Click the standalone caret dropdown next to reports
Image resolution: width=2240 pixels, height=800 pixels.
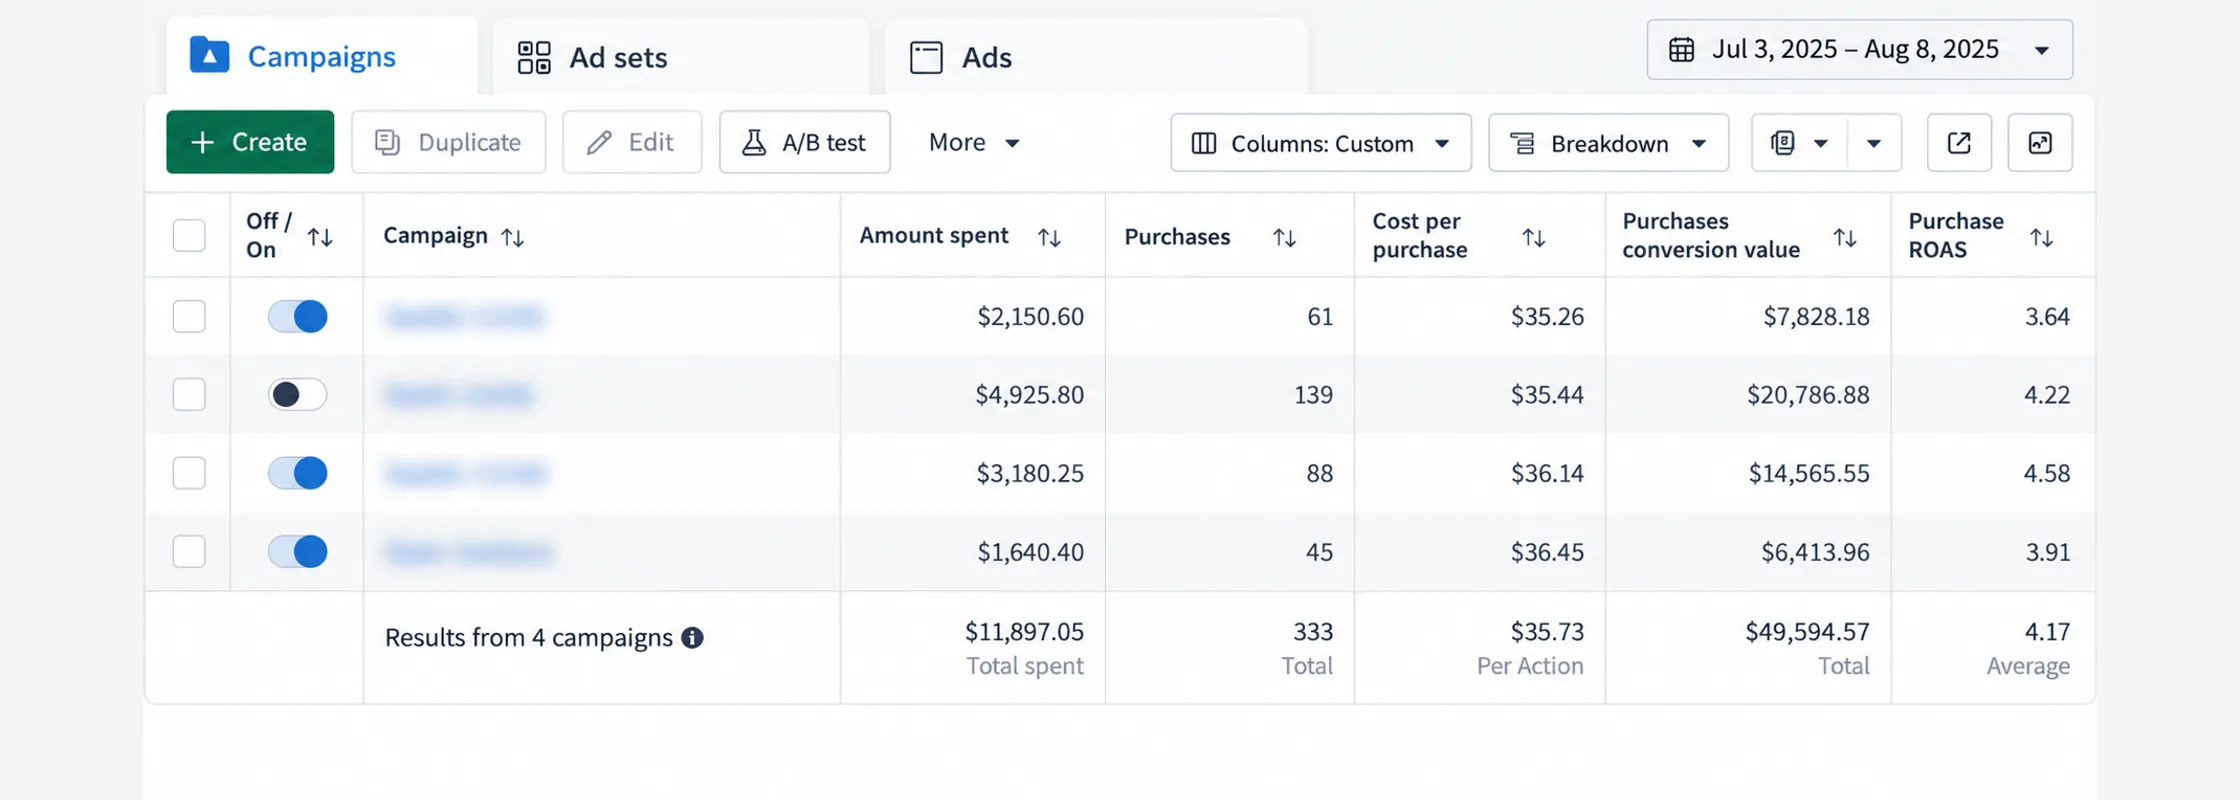coord(1874,143)
